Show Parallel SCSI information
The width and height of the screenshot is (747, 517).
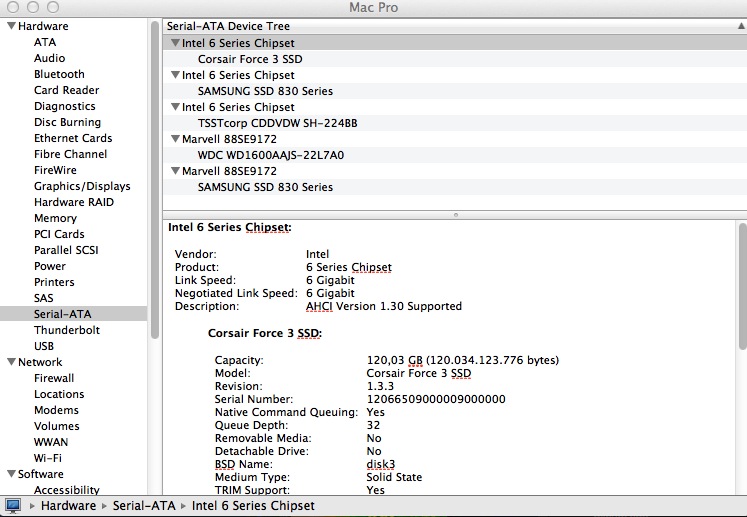tap(66, 250)
